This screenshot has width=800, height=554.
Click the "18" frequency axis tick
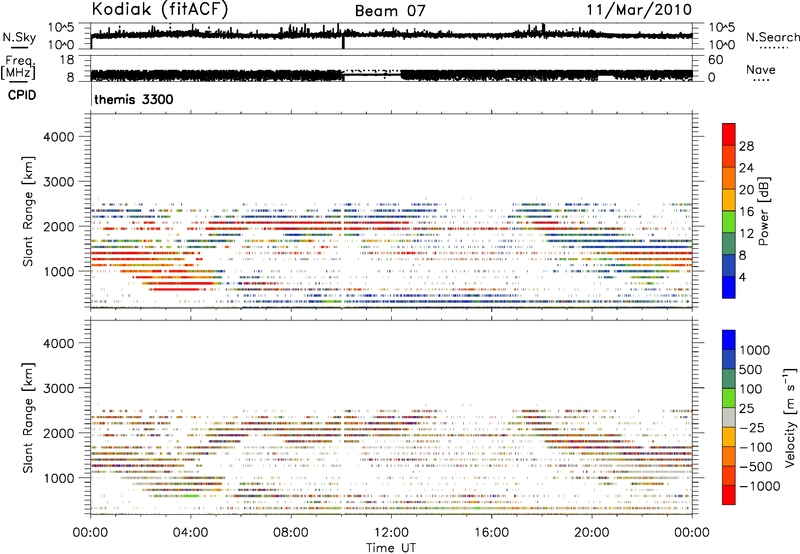pyautogui.click(x=67, y=60)
